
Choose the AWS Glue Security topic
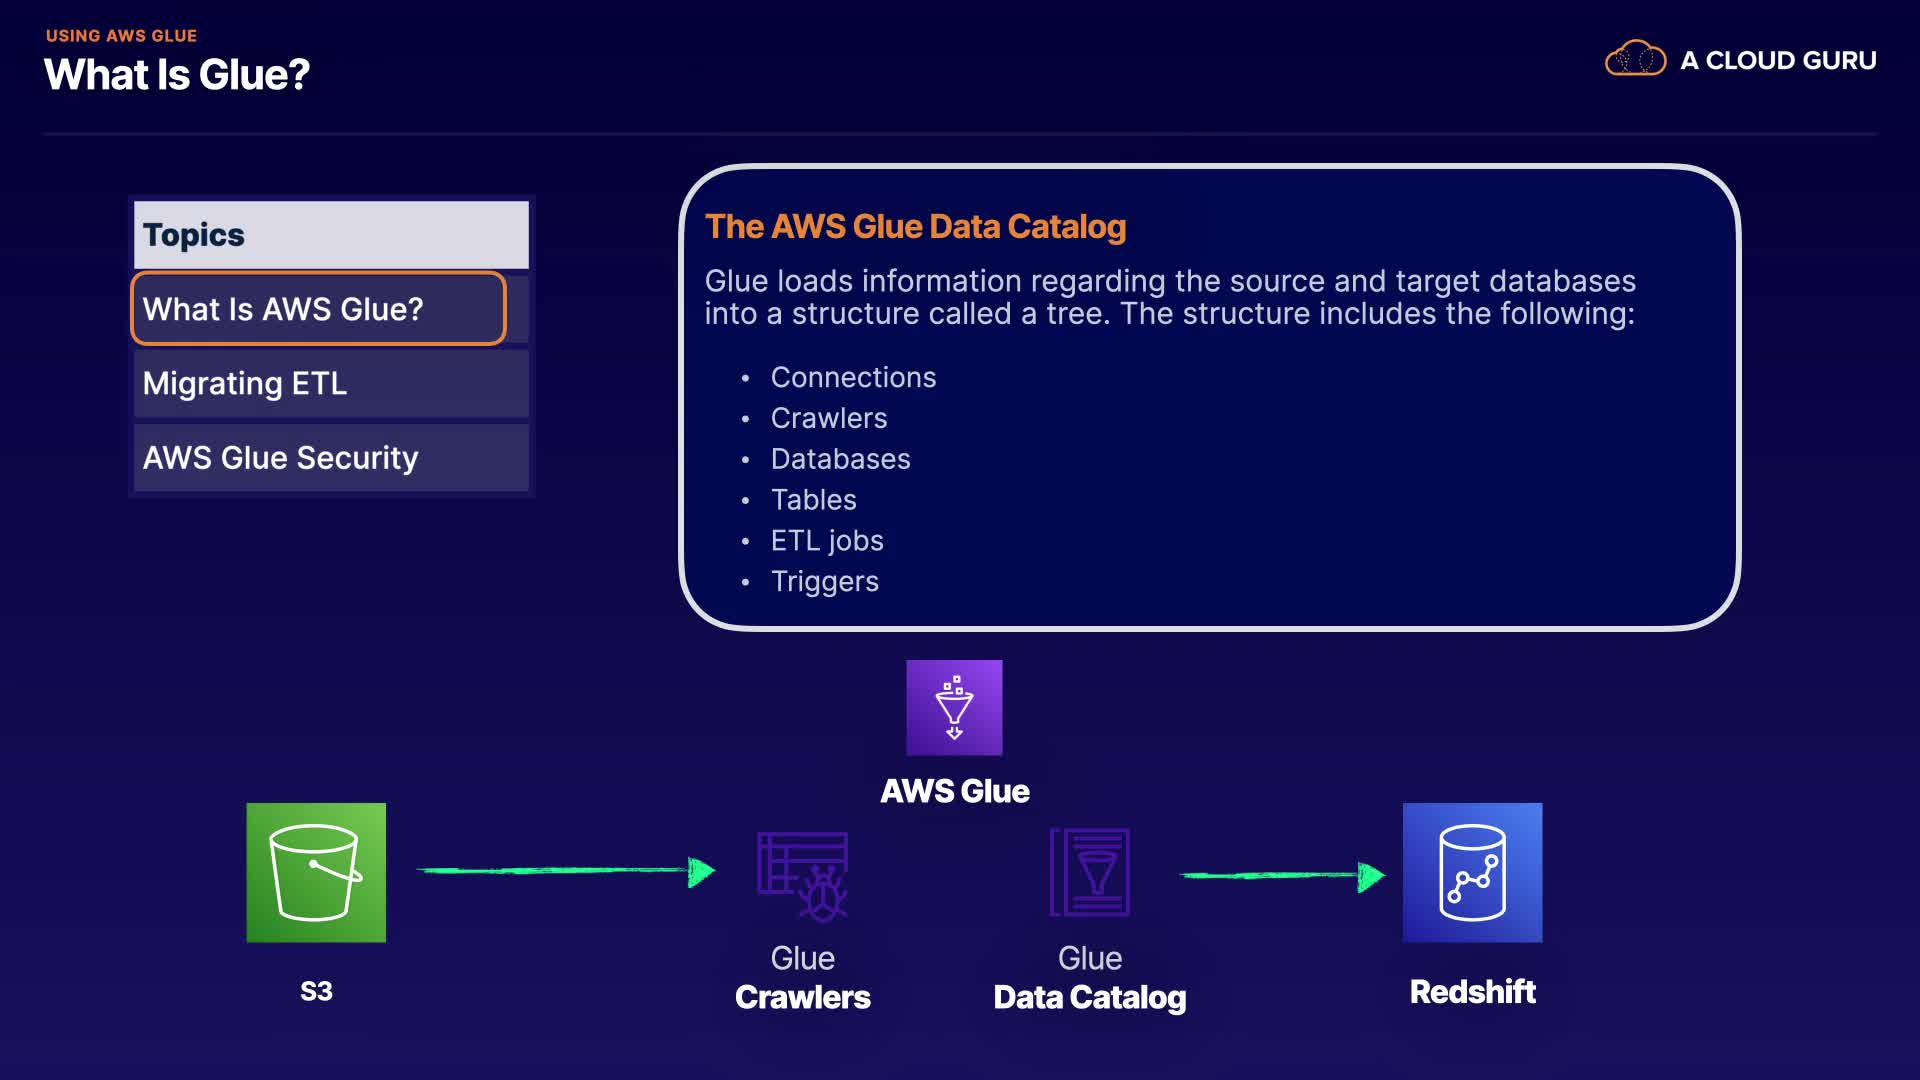pyautogui.click(x=330, y=458)
